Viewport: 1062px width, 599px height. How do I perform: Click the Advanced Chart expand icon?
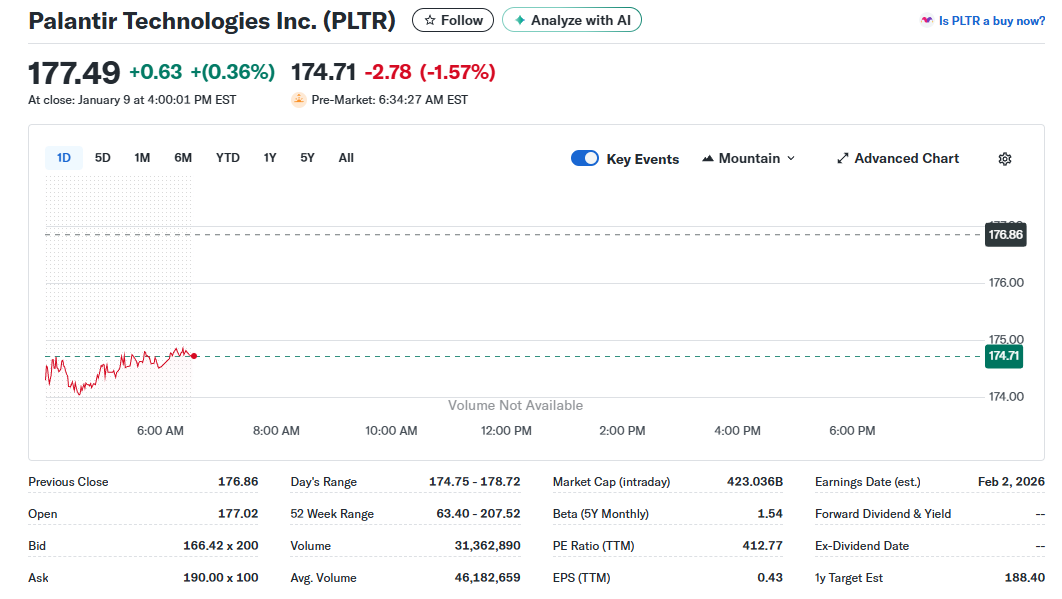coord(842,158)
